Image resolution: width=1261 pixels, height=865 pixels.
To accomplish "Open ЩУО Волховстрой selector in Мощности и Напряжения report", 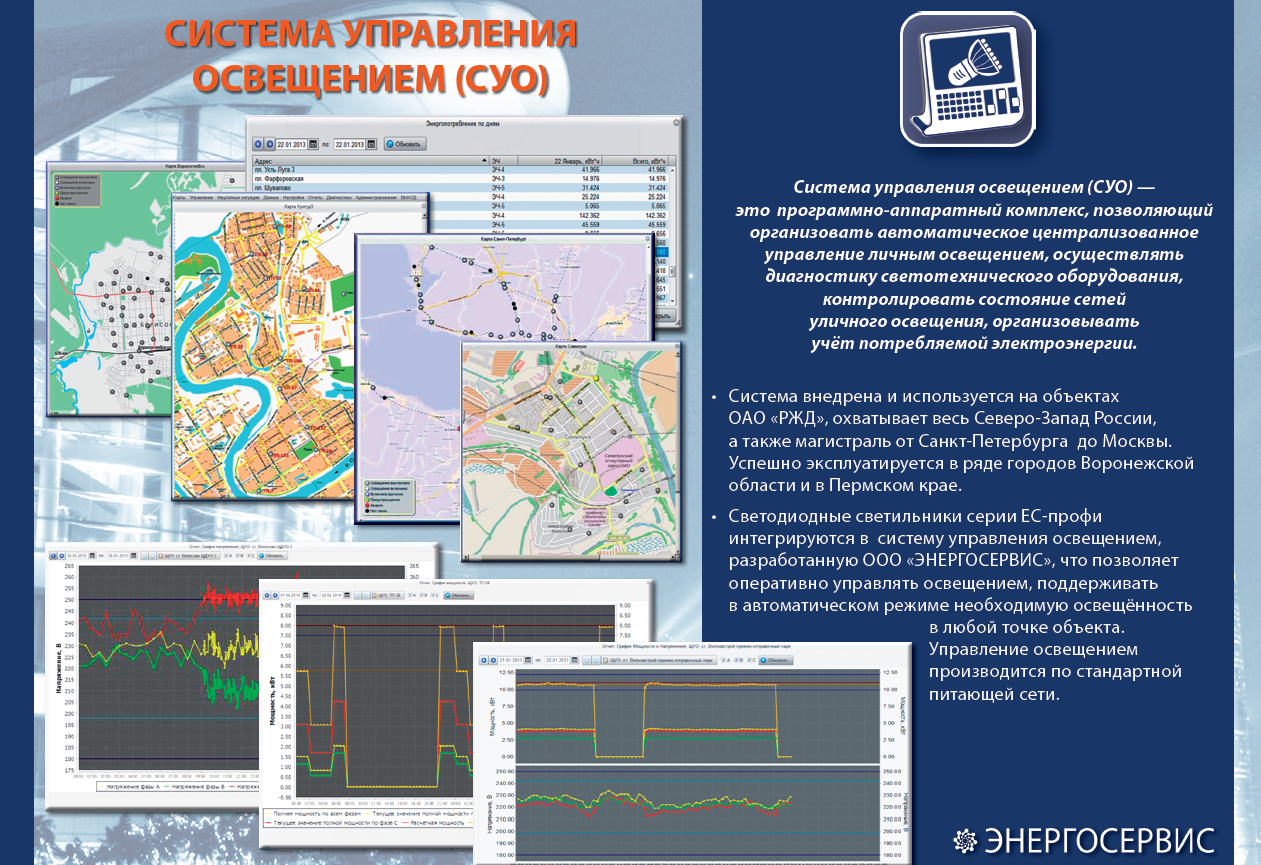I will [659, 660].
